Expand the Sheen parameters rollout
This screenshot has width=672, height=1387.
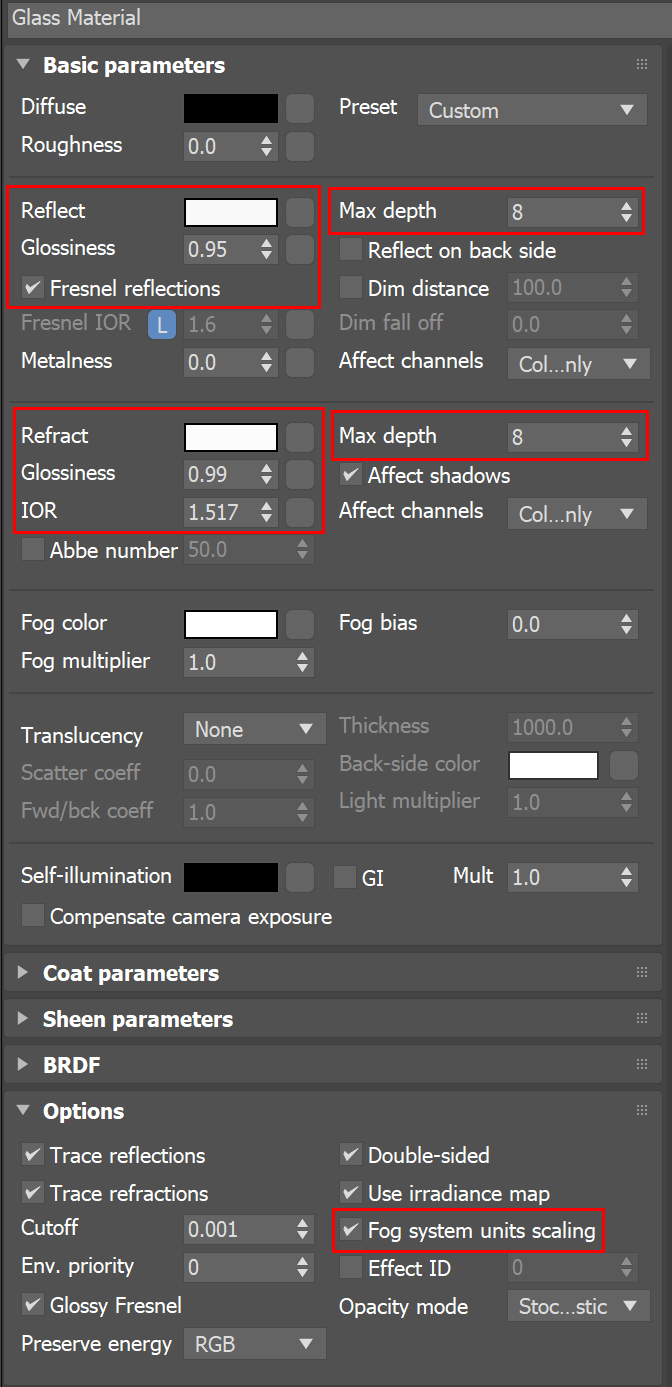pos(137,1019)
